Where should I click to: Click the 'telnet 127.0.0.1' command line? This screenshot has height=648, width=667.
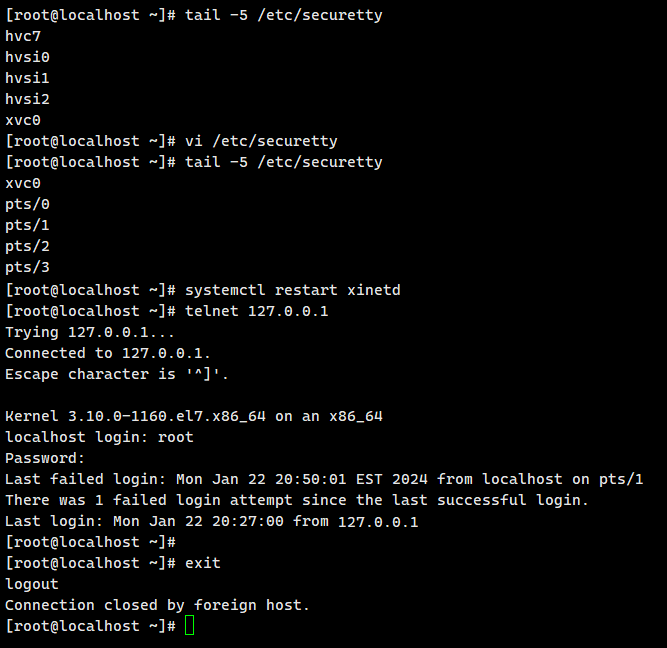pyautogui.click(x=257, y=311)
